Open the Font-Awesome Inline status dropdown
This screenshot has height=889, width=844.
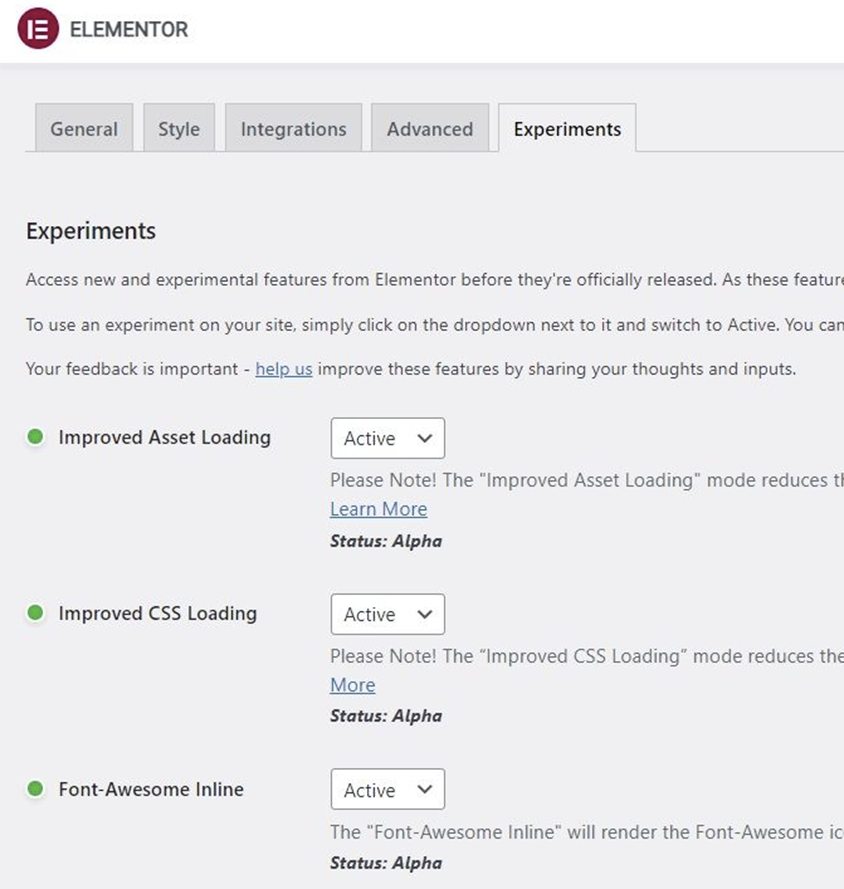point(387,789)
